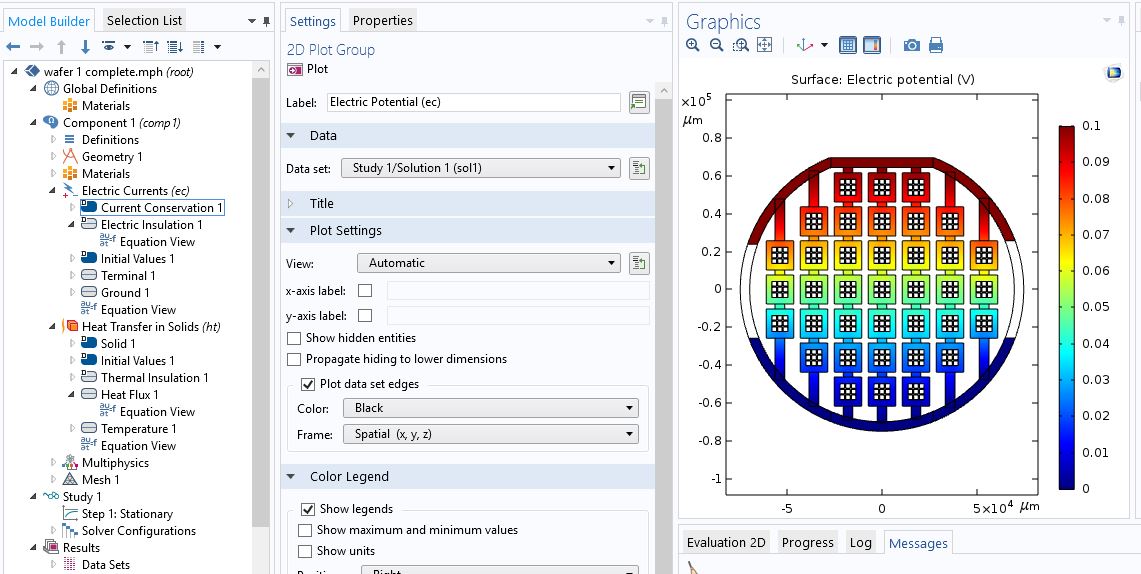The image size is (1141, 574).
Task: Enable the 'Show hidden entities' checkbox
Action: (x=294, y=338)
